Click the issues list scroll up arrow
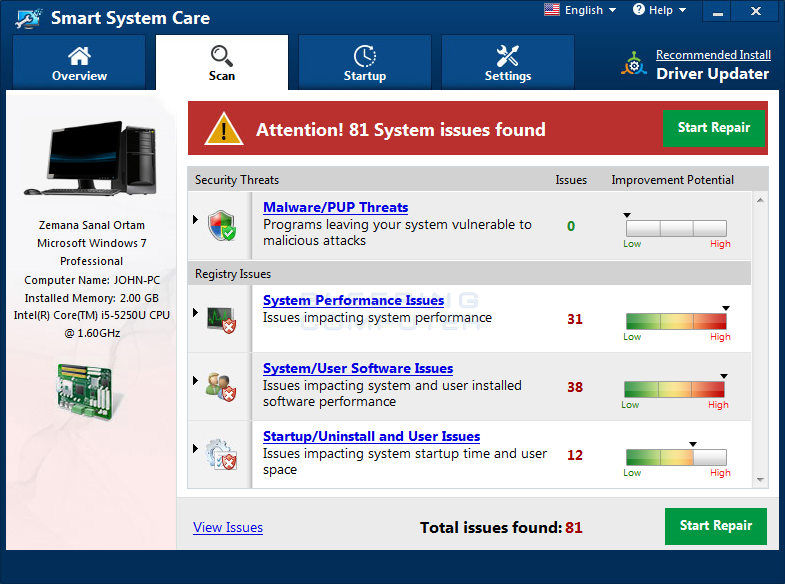The height and width of the screenshot is (584, 785). (x=760, y=200)
